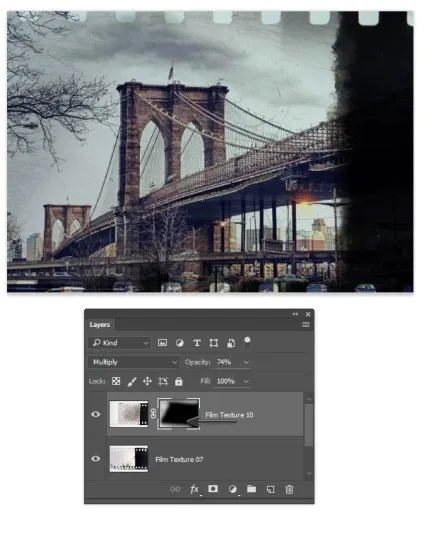Screen dimensions: 424x548
Task: Collapse Layers panel with double arrows
Action: click(x=295, y=314)
